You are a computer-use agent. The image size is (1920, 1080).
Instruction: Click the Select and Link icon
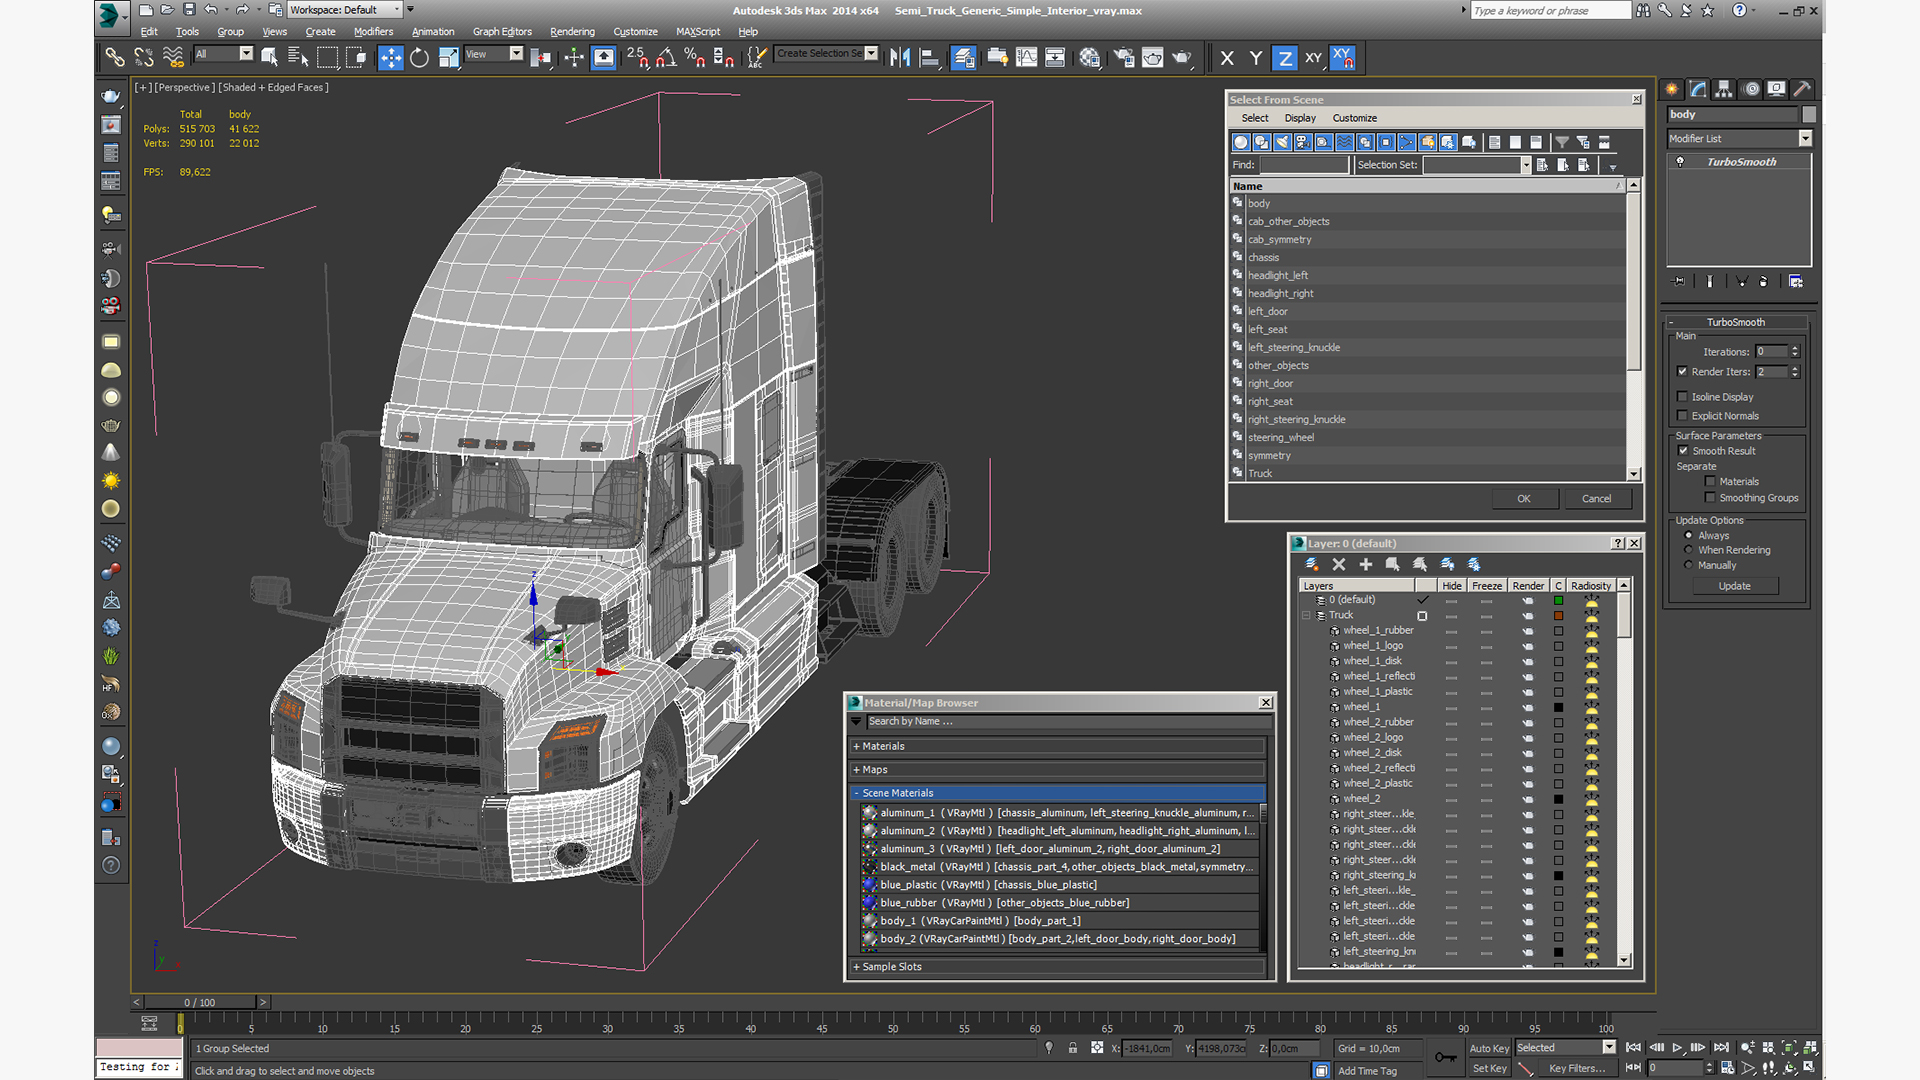coord(115,58)
